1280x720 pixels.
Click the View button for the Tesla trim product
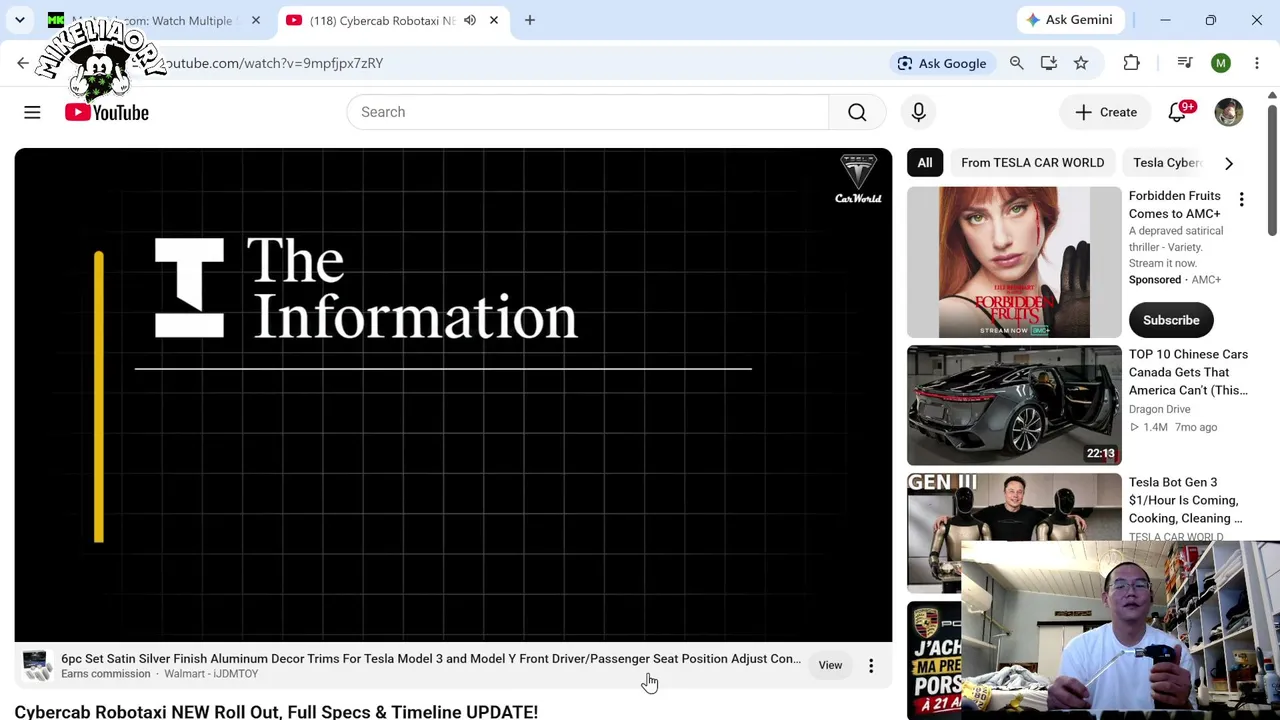click(830, 665)
